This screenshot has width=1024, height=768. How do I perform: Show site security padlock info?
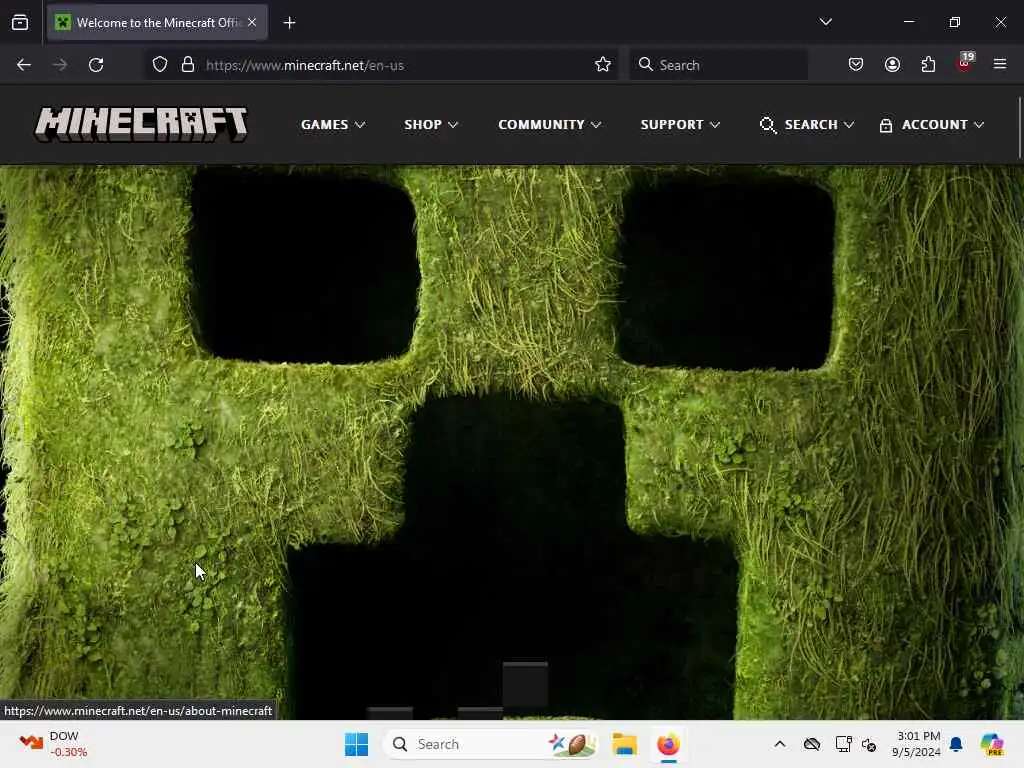(188, 65)
